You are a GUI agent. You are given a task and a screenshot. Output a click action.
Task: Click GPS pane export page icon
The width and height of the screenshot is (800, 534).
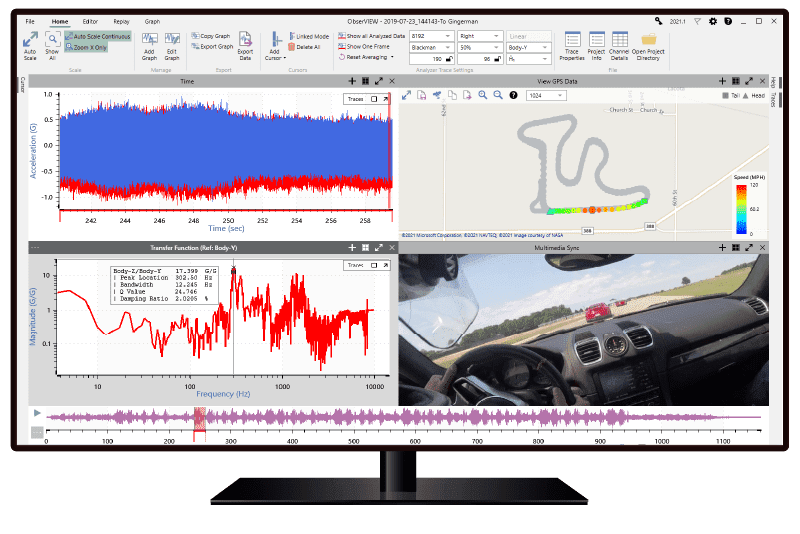pyautogui.click(x=467, y=95)
